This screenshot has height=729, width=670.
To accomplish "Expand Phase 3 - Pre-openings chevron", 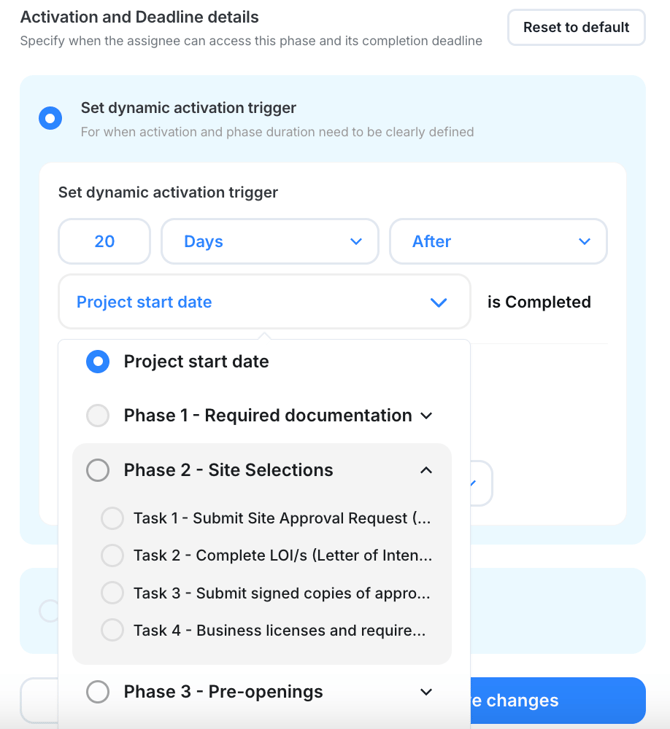I will [x=427, y=692].
